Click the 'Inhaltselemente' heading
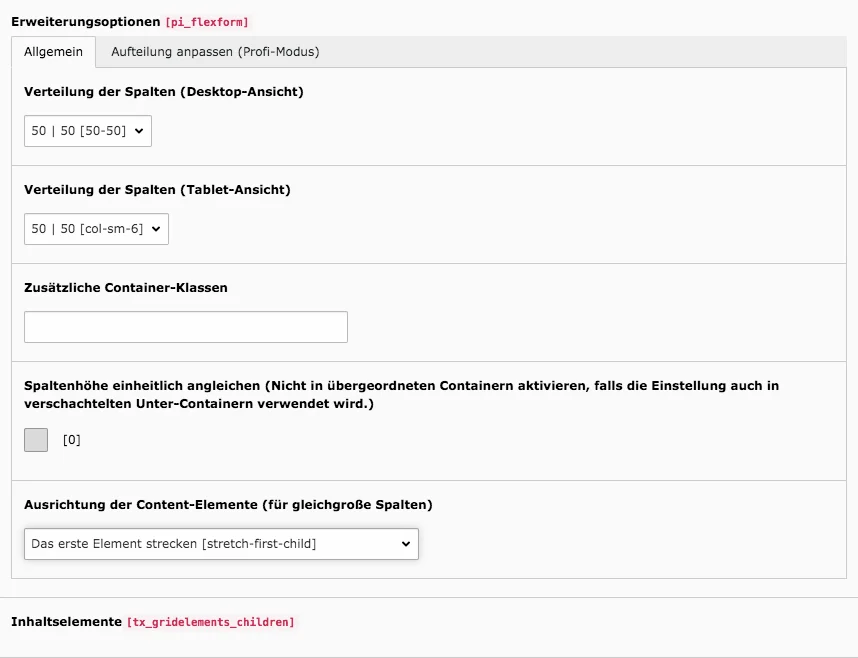The width and height of the screenshot is (858, 658). 65,621
